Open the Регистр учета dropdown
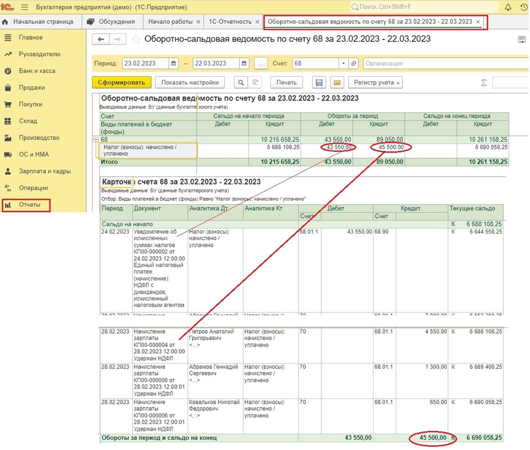Viewport: 530px width, 450px height. (x=376, y=82)
